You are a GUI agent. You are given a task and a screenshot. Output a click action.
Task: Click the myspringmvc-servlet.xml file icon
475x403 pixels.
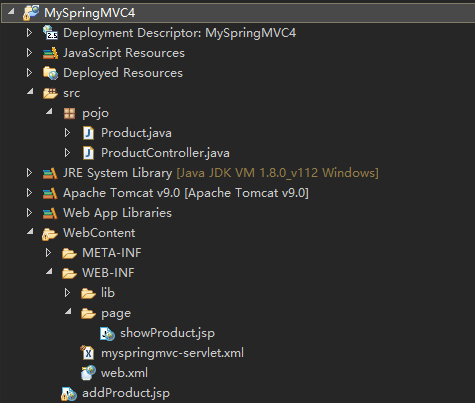(88, 353)
